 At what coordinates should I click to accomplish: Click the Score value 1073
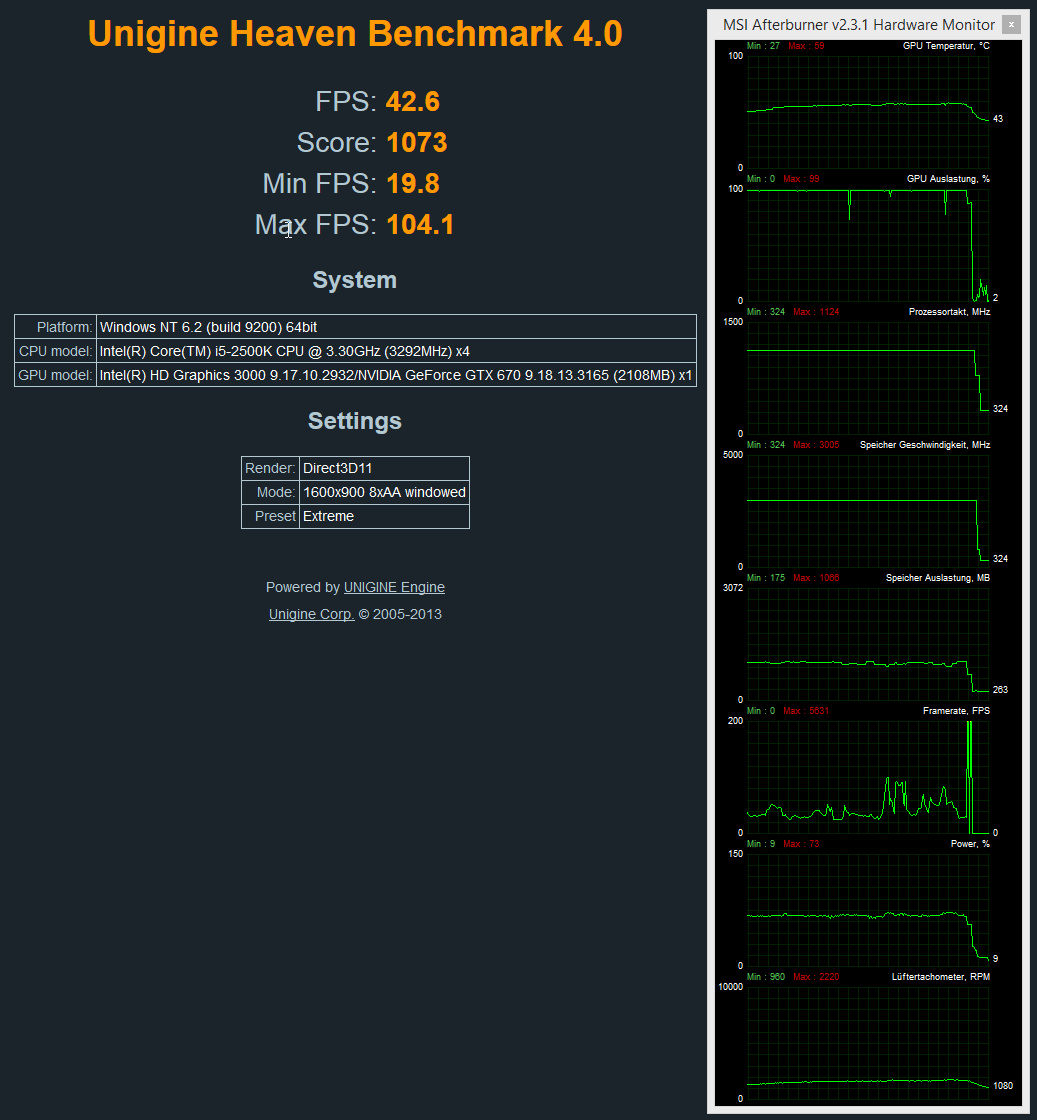click(417, 142)
